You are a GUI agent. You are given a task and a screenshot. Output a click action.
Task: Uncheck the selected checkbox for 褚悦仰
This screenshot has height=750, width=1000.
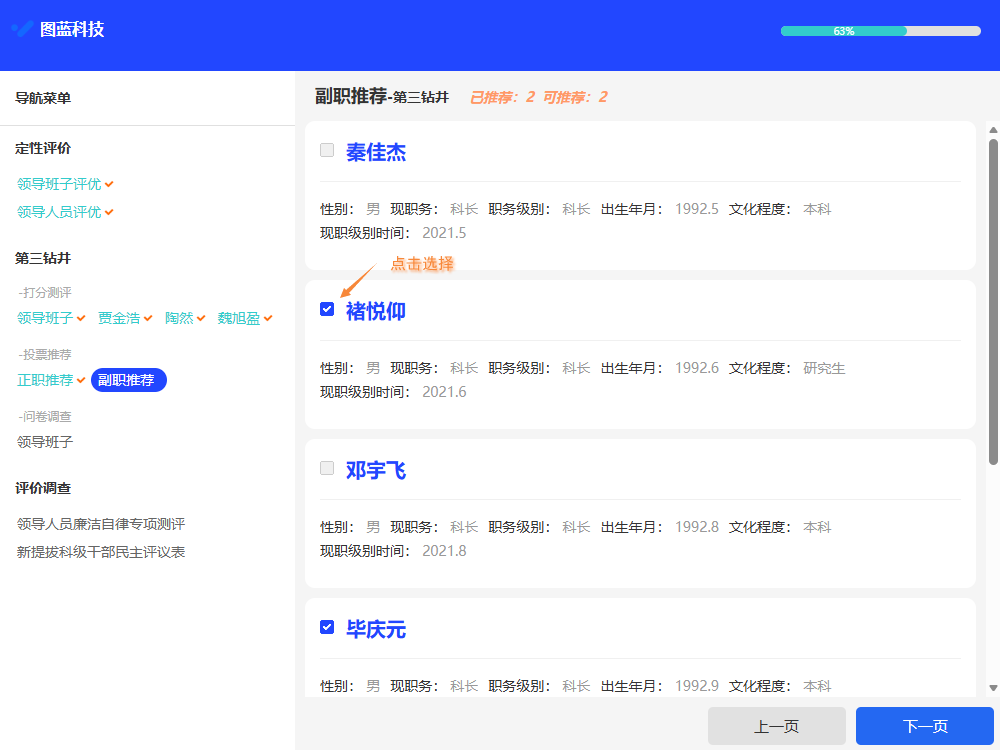click(x=326, y=309)
